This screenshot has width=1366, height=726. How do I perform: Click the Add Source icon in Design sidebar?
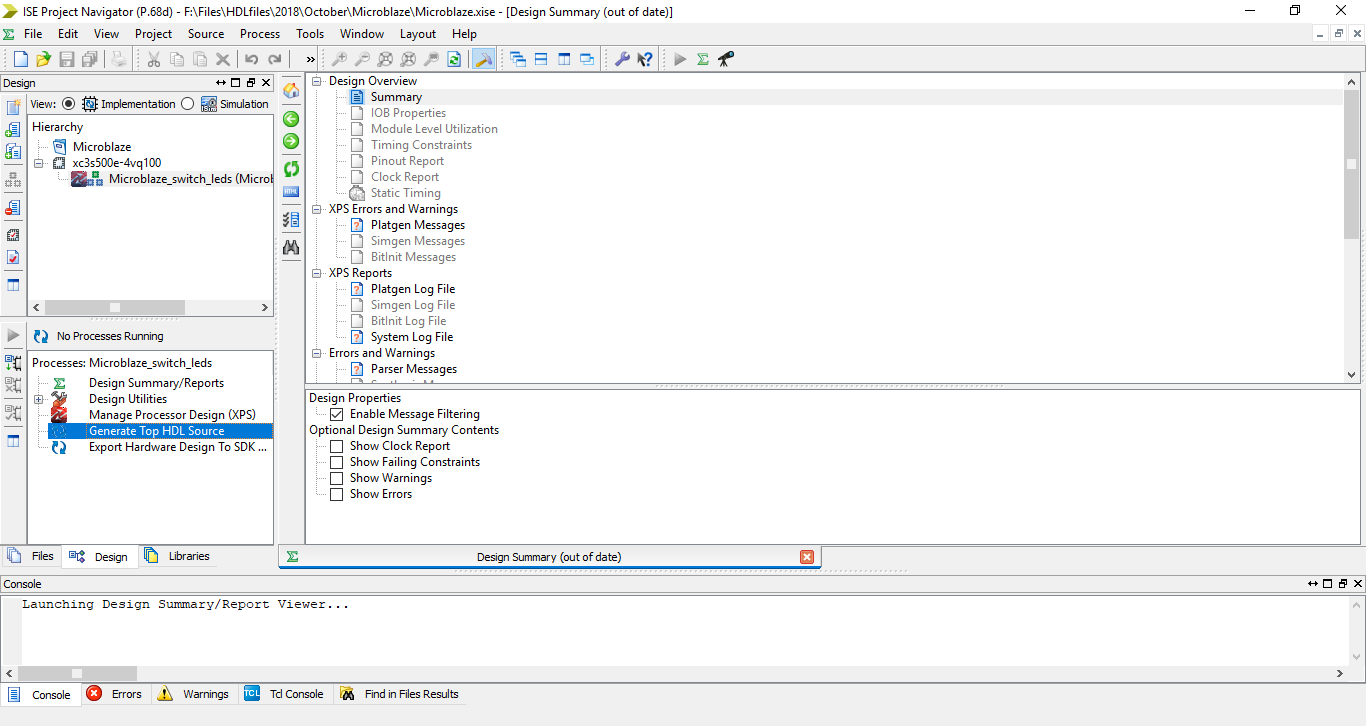(13, 129)
